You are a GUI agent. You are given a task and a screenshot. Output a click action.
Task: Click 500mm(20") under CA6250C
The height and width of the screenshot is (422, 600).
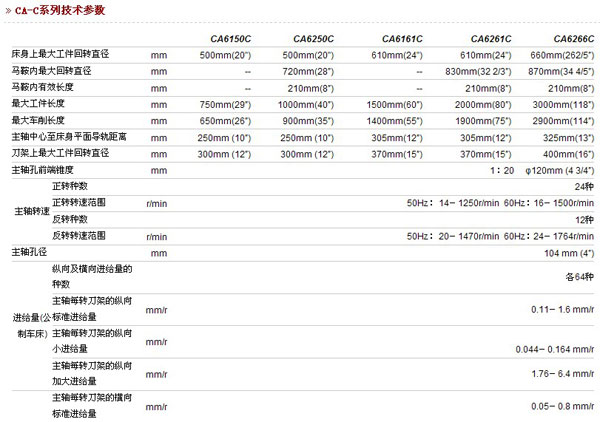pos(308,55)
